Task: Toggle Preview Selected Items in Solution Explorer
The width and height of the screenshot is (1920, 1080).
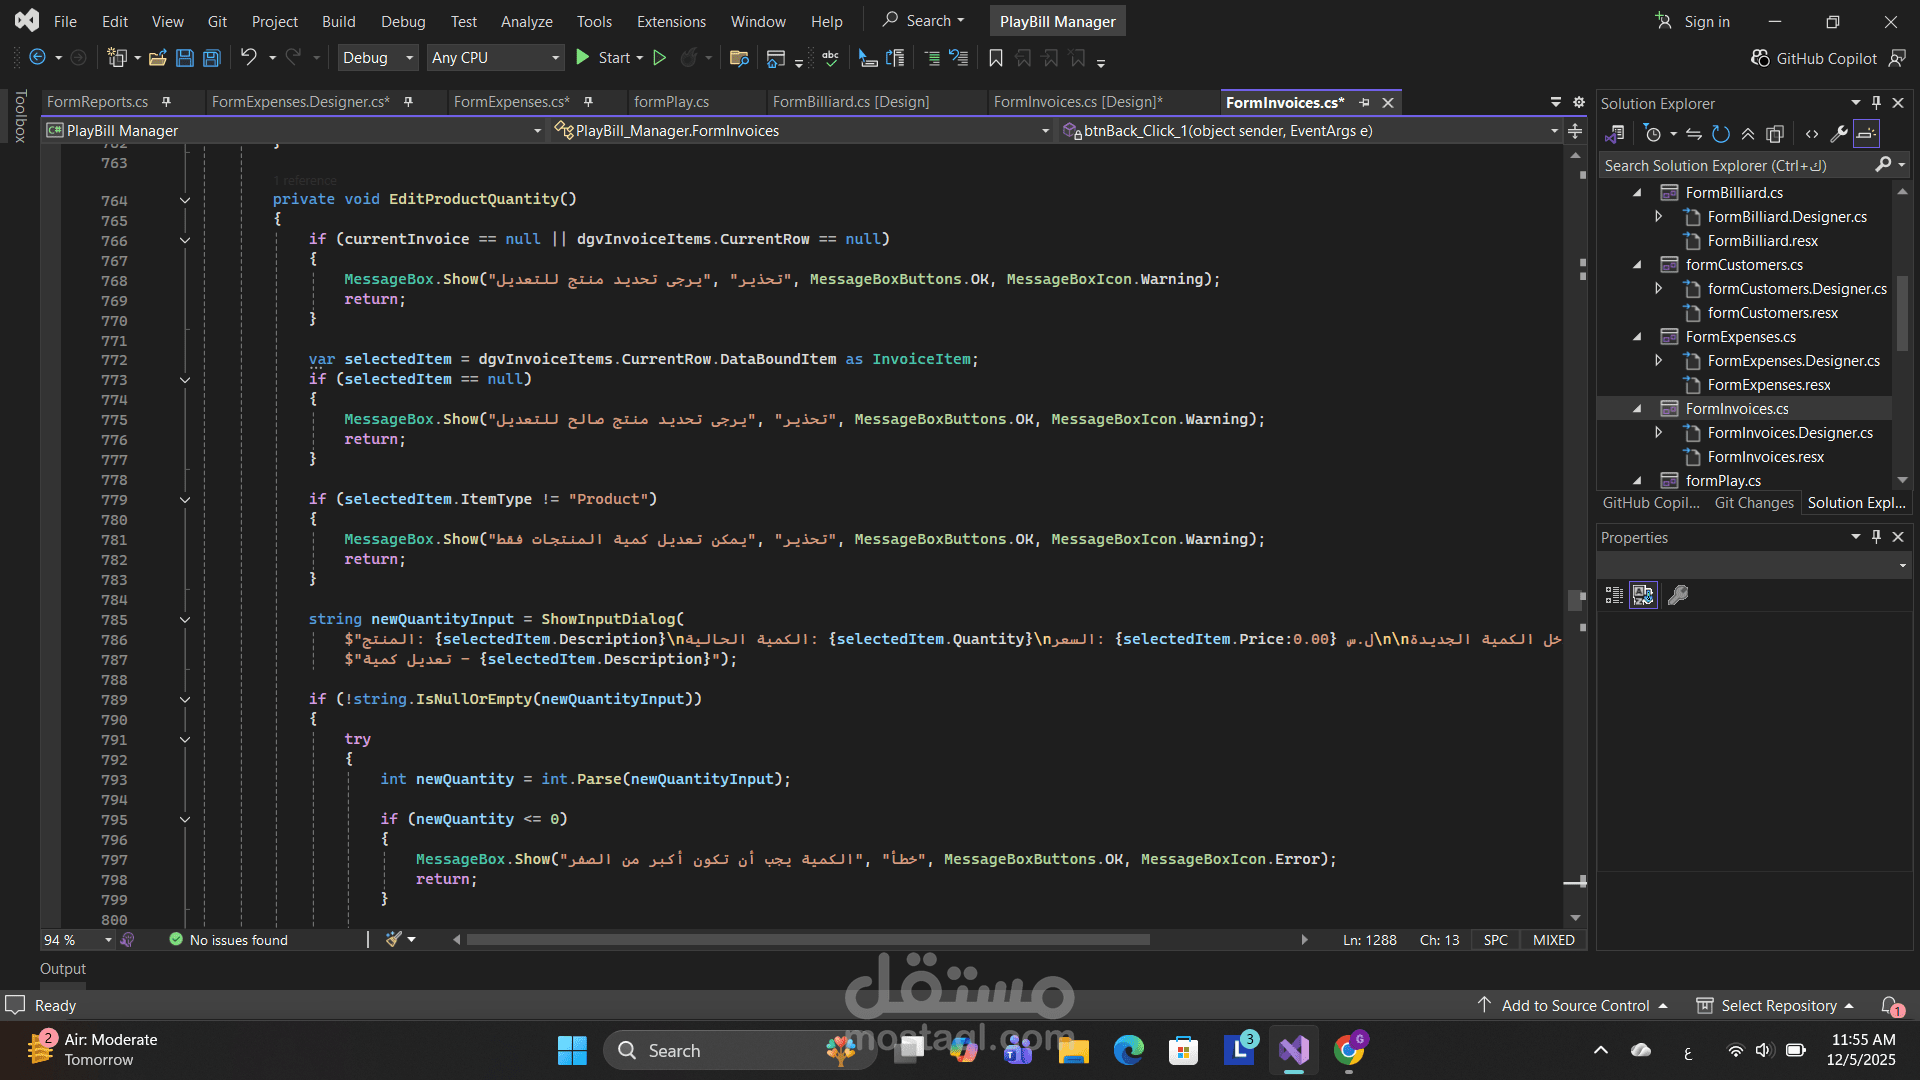Action: pos(1867,134)
